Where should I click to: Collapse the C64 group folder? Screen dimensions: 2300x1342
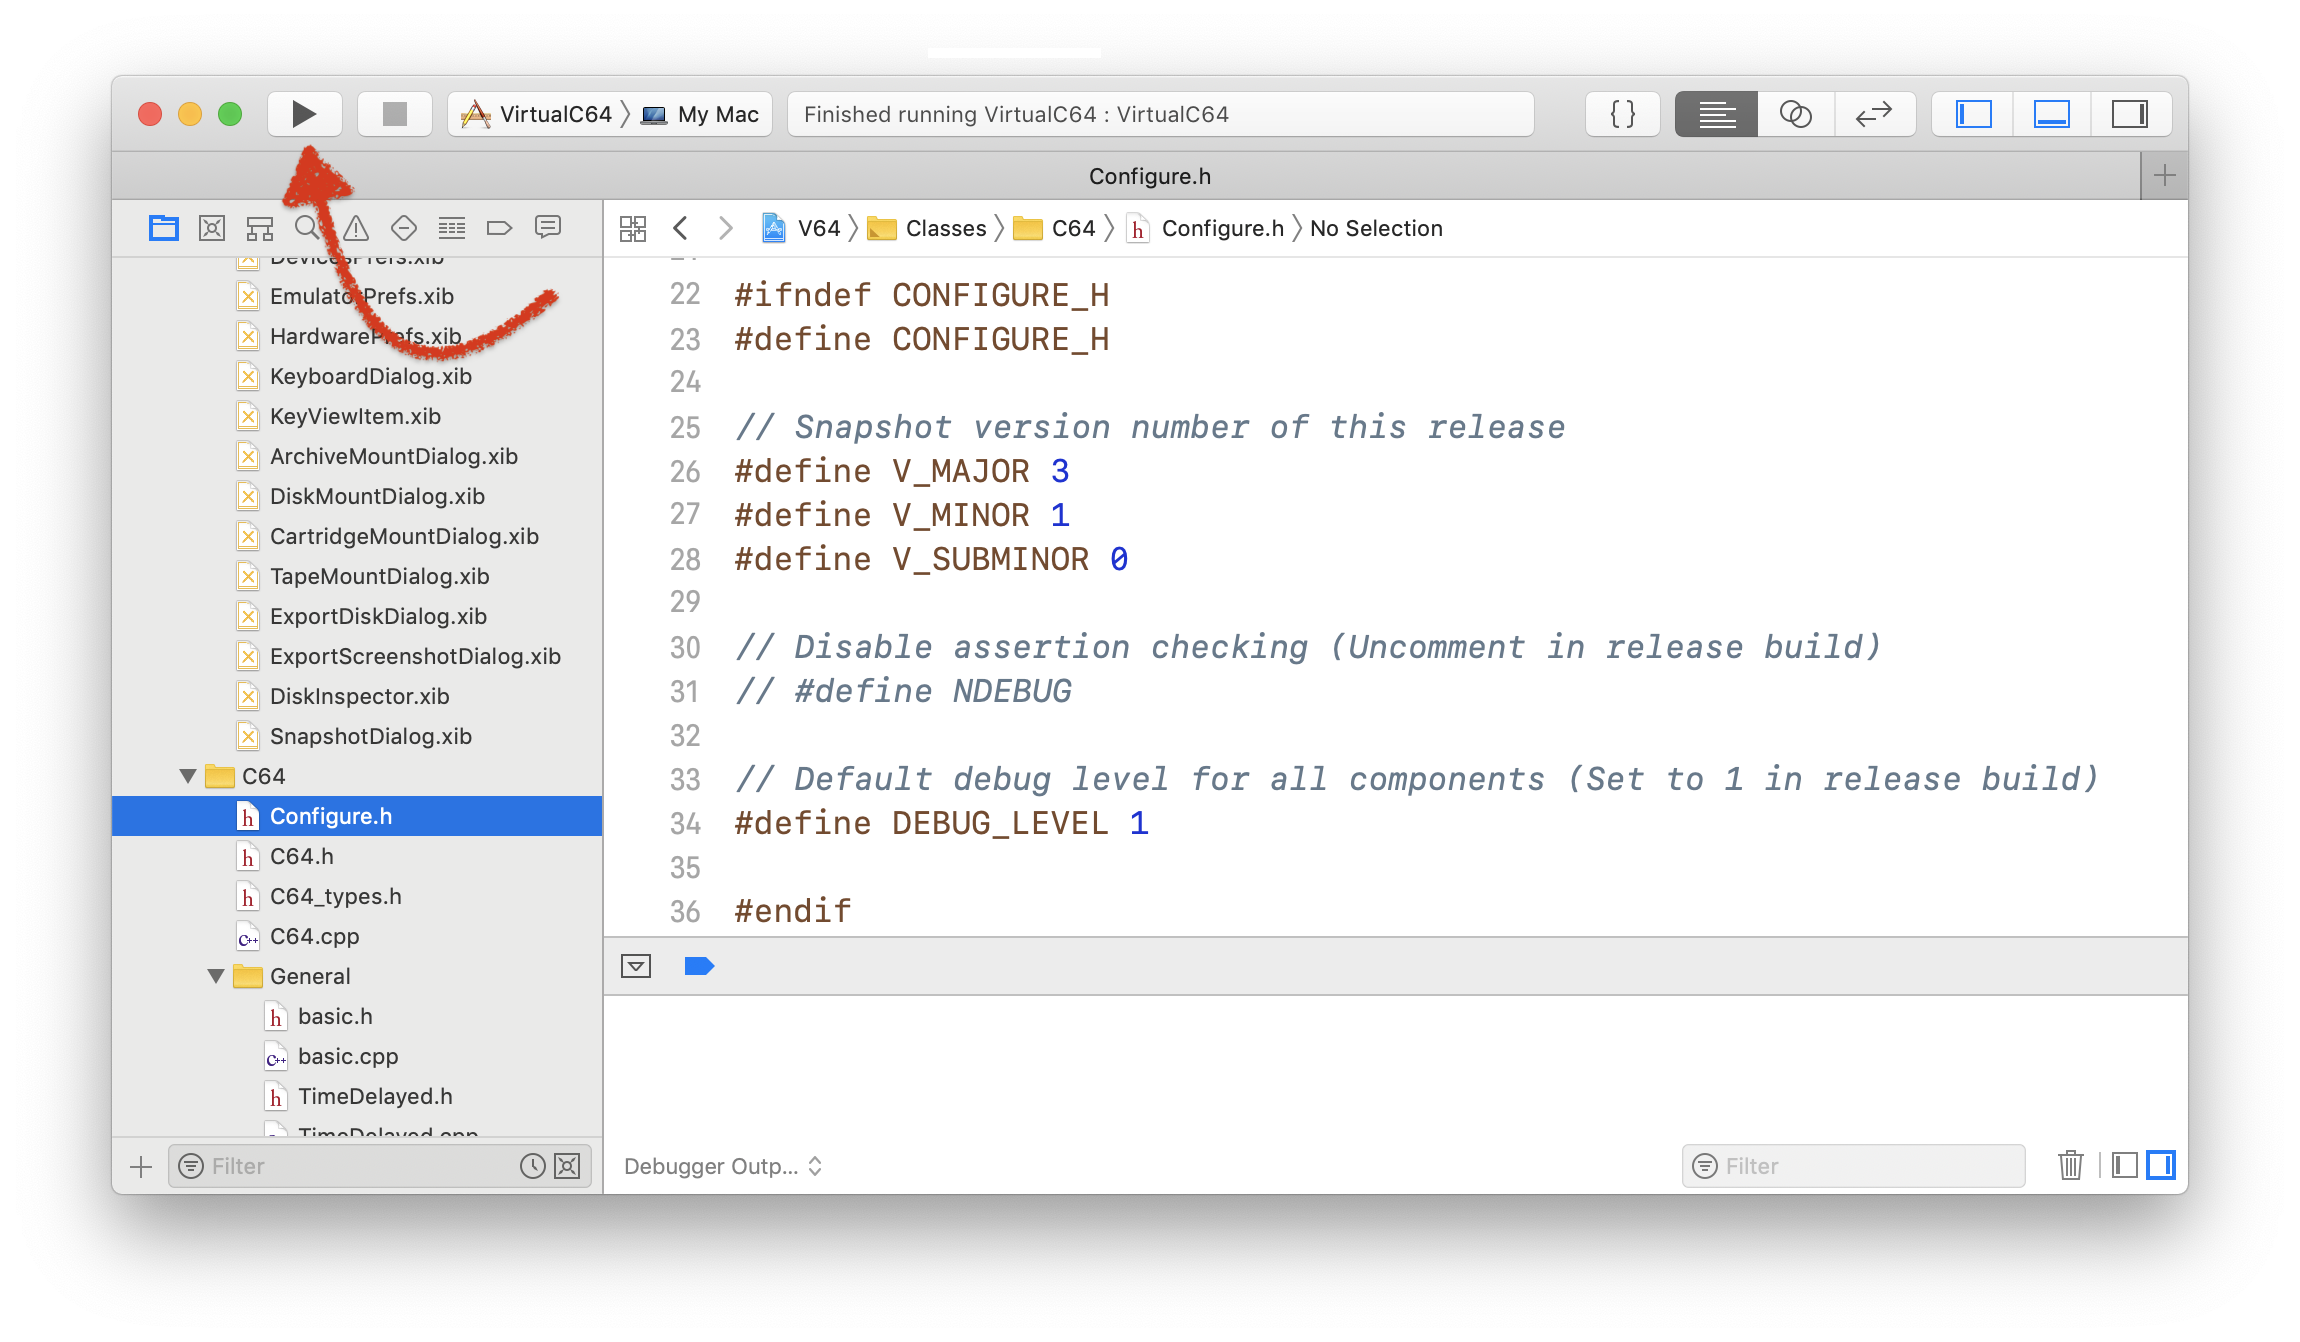click(x=187, y=776)
